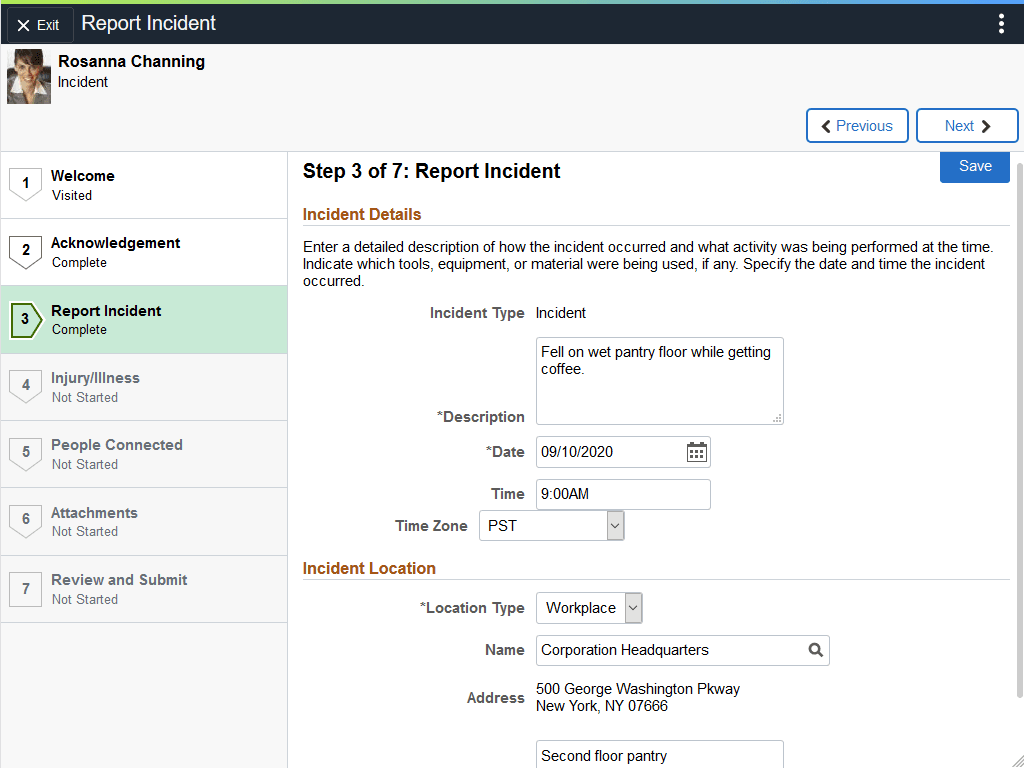1024x768 pixels.
Task: Click the Save button
Action: tap(974, 167)
